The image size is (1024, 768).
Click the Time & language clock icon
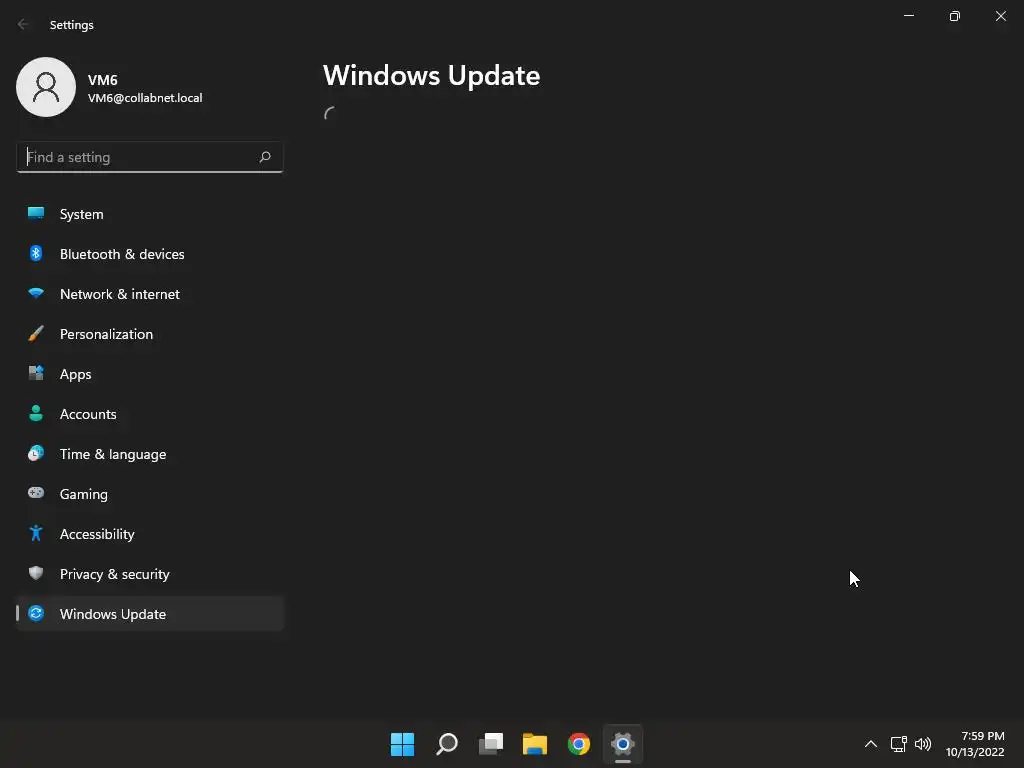36,453
